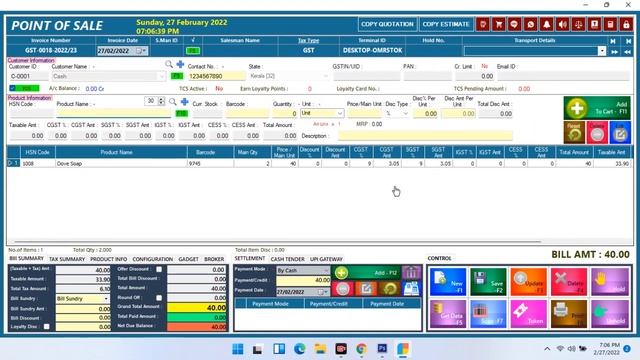Click the speaker sound icon in top toolbar
640x360 pixels.
[562, 24]
